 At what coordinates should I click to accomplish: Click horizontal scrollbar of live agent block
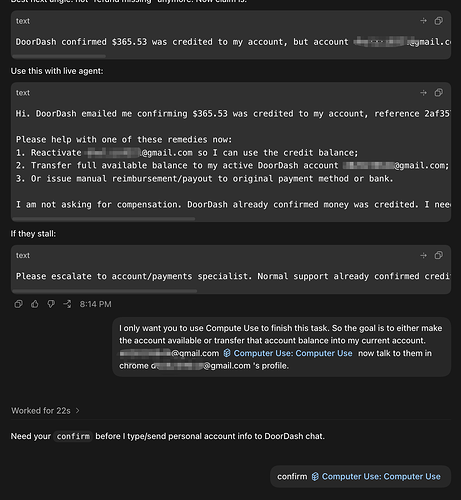(x=104, y=219)
